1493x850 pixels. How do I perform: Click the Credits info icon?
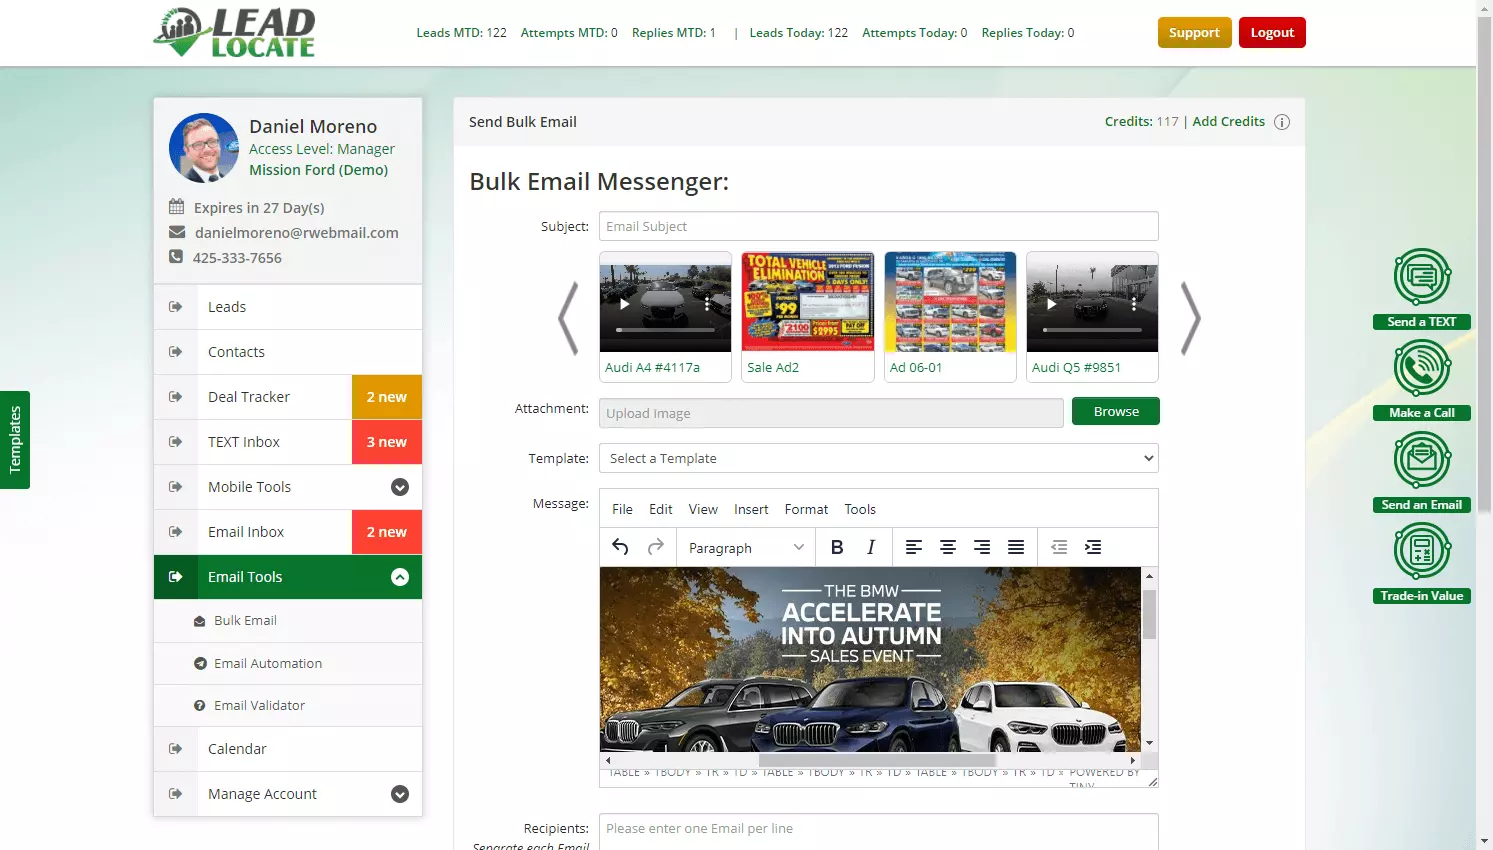pos(1282,122)
